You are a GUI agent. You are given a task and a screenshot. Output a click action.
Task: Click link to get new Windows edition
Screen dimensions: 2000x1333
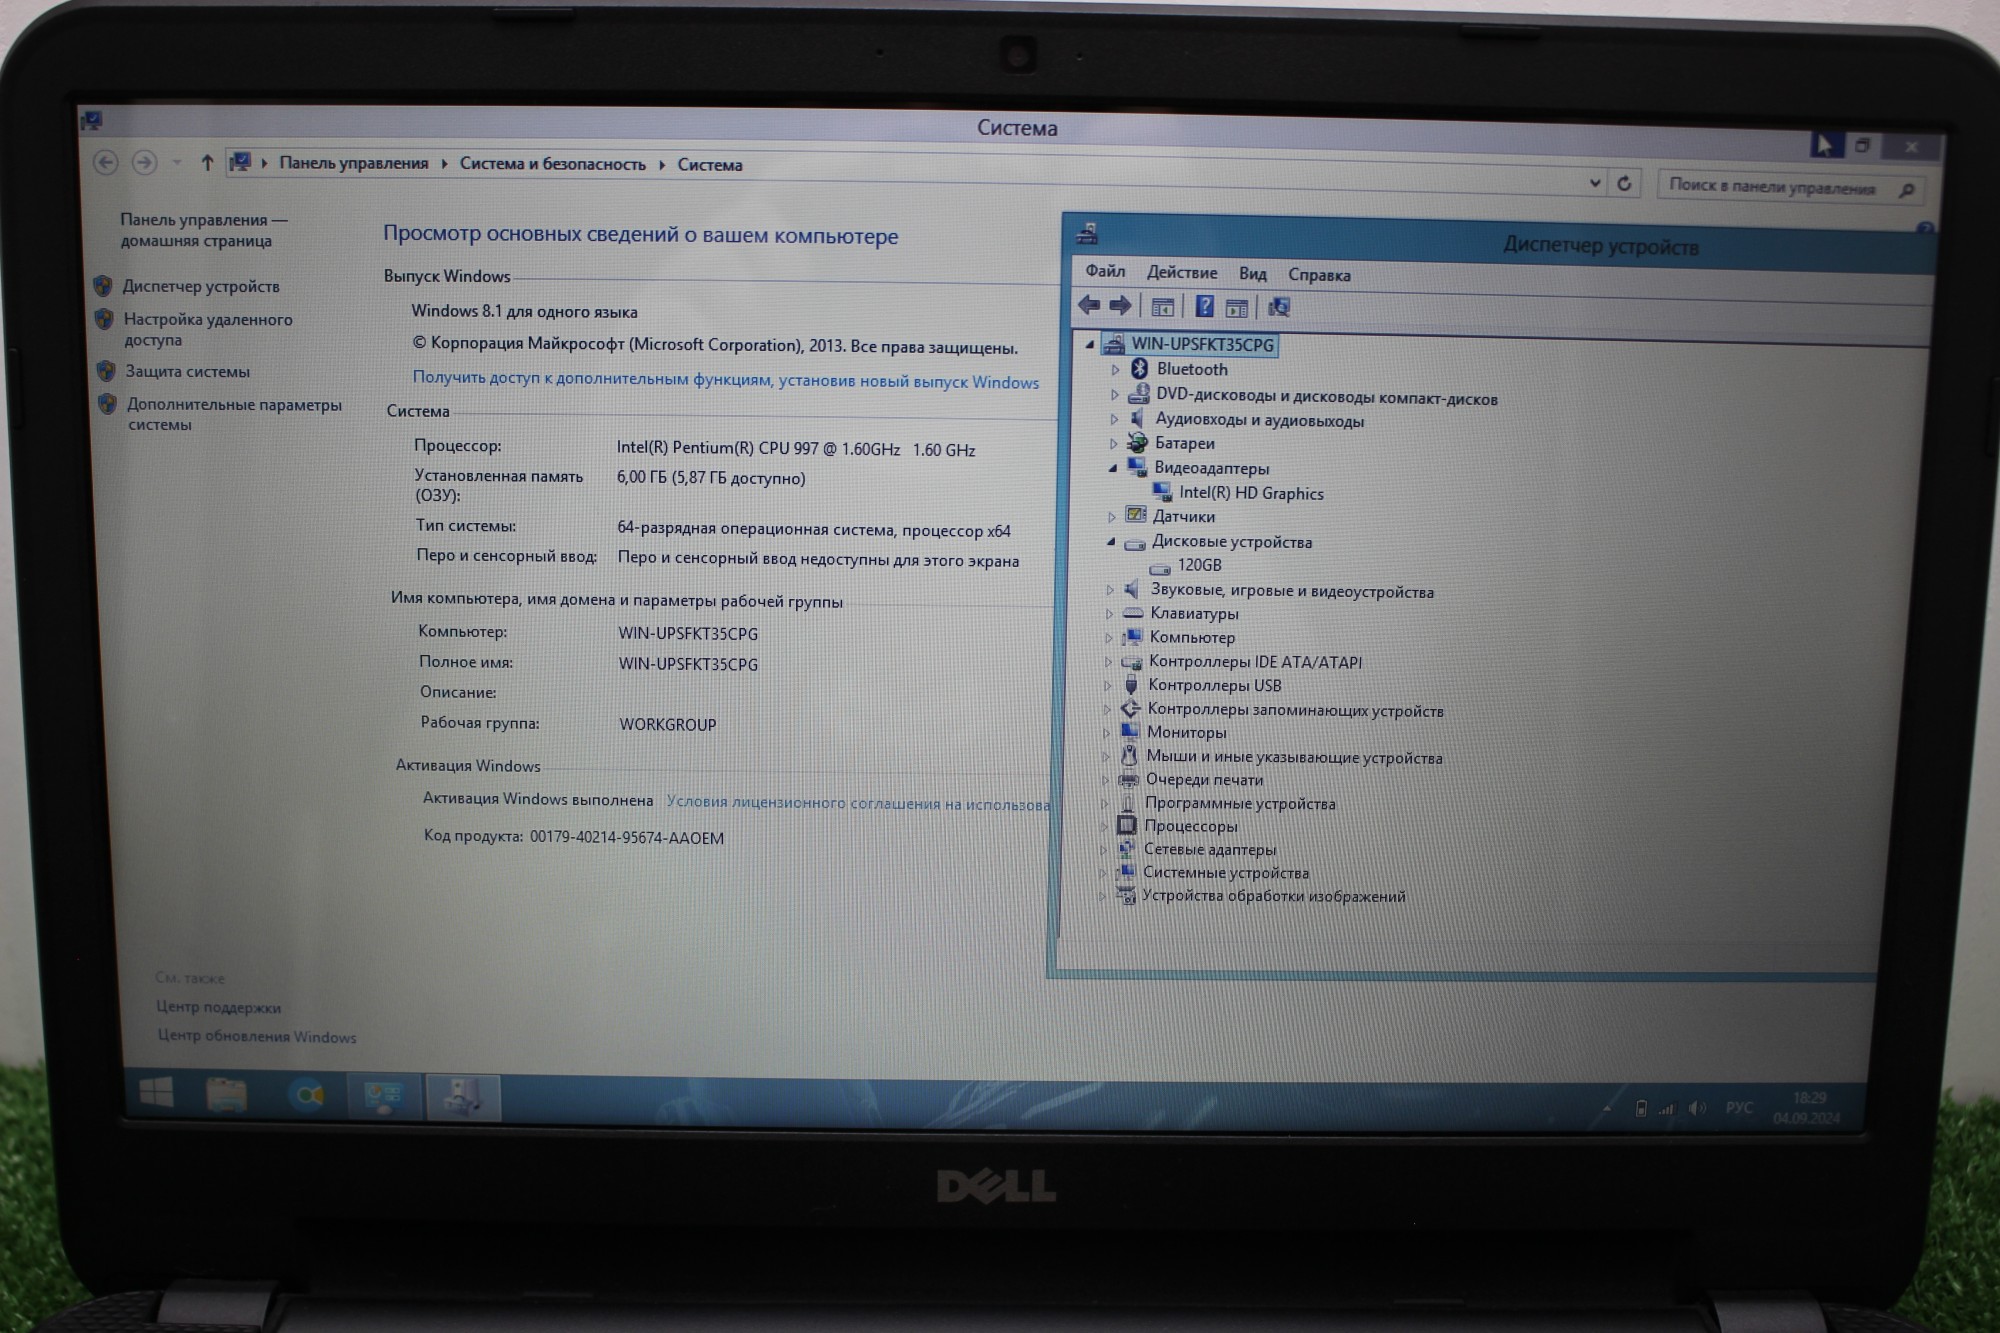(x=725, y=380)
